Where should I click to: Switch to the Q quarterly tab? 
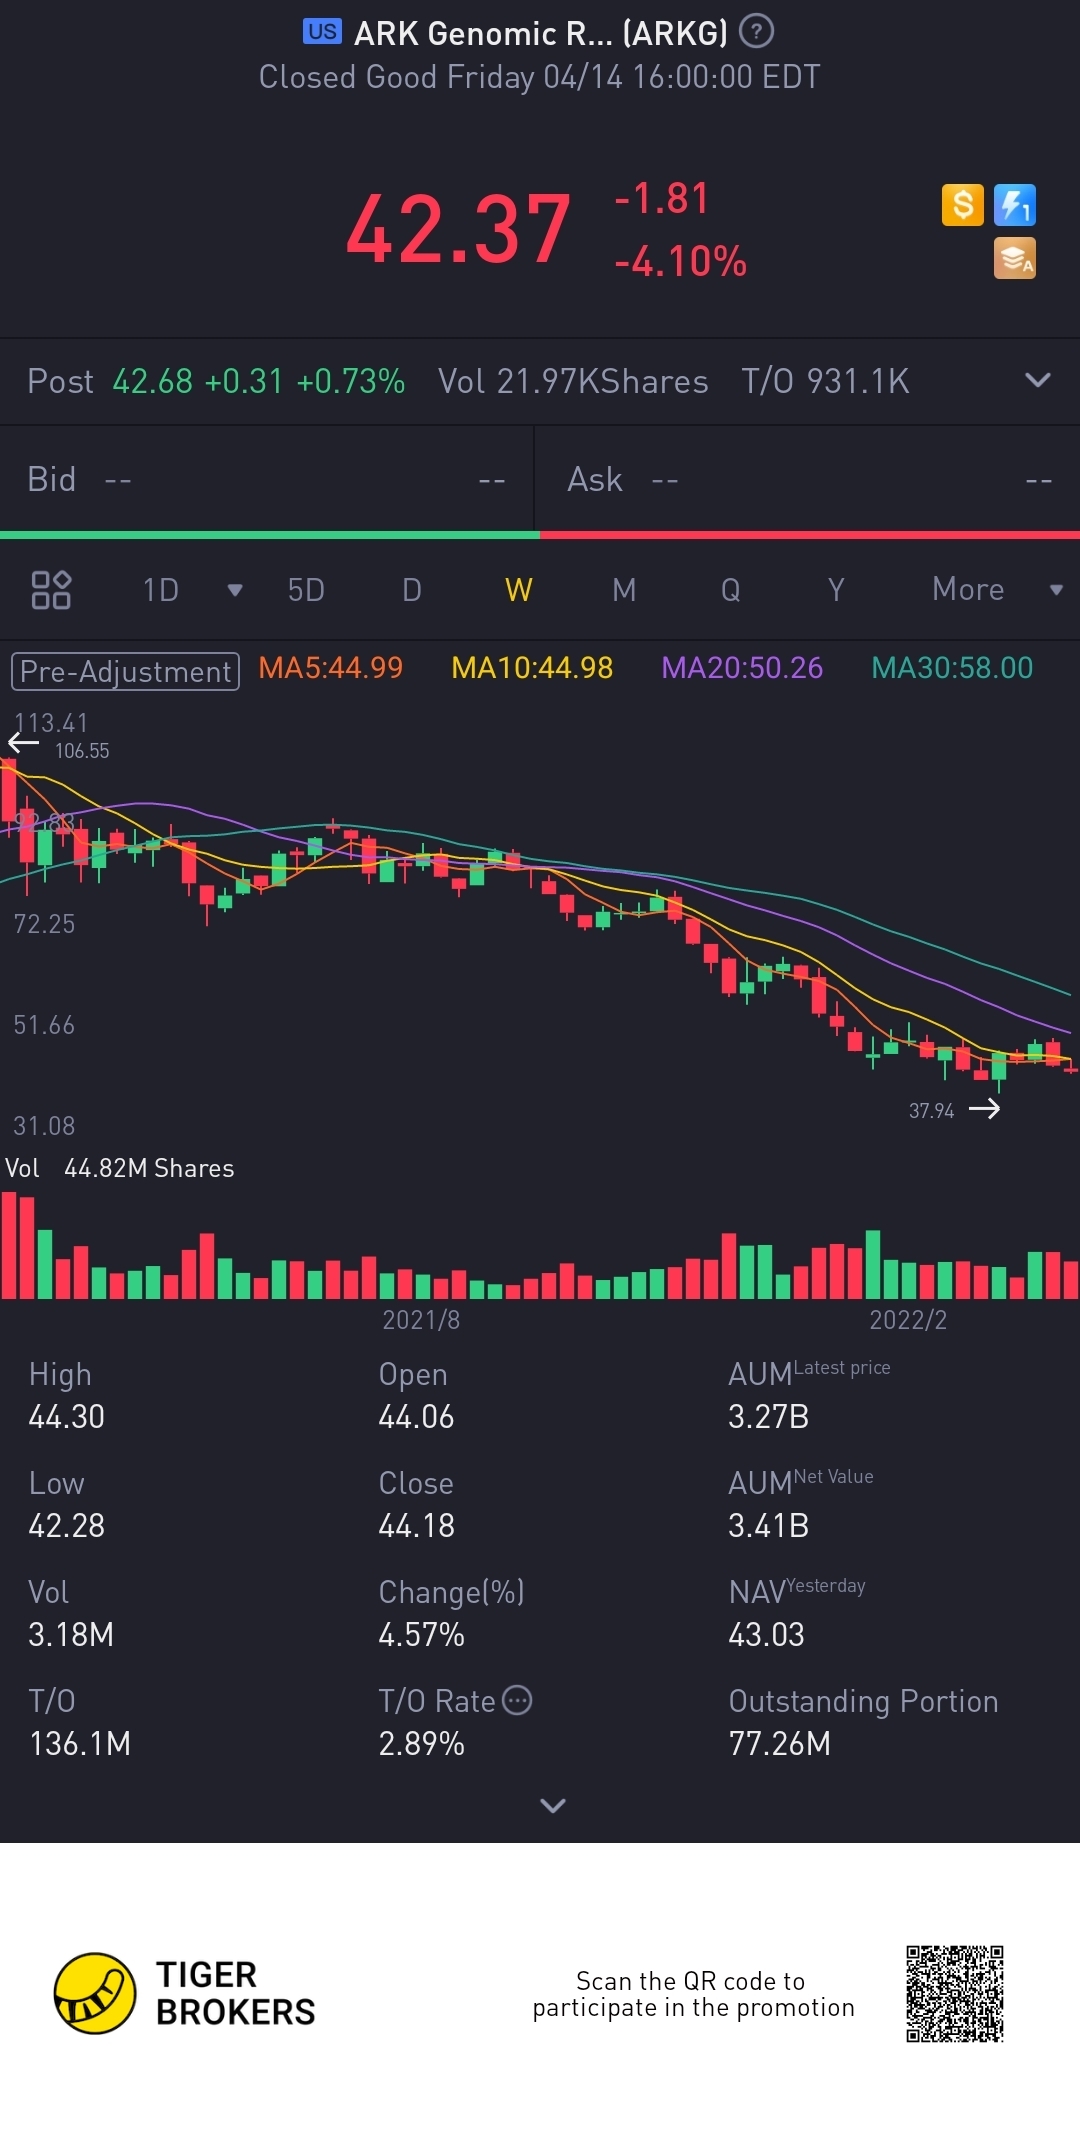pyautogui.click(x=731, y=590)
